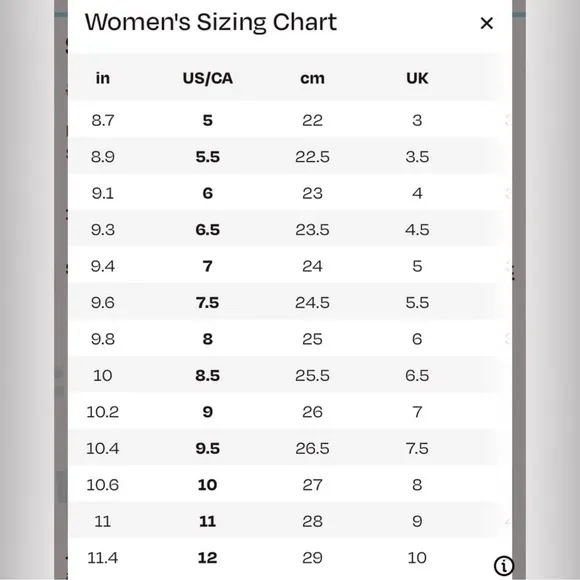Choose US/CA size 12
580x580 pixels.
[208, 557]
